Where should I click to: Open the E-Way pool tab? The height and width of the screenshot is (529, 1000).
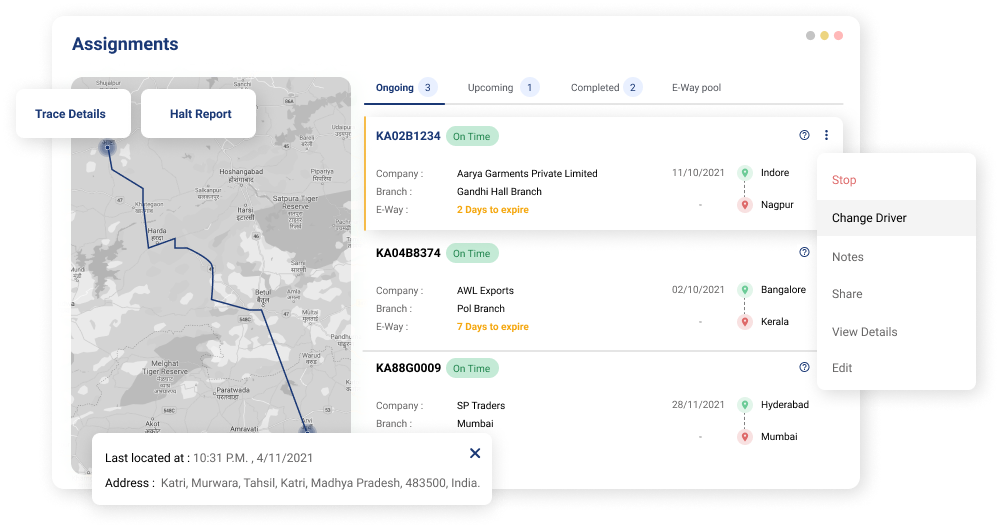click(696, 88)
